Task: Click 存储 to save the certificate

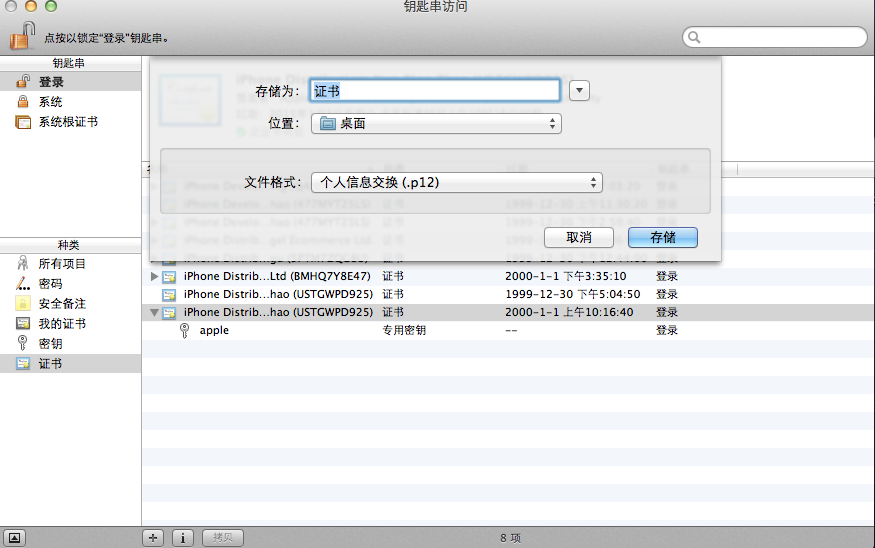Action: pos(662,237)
